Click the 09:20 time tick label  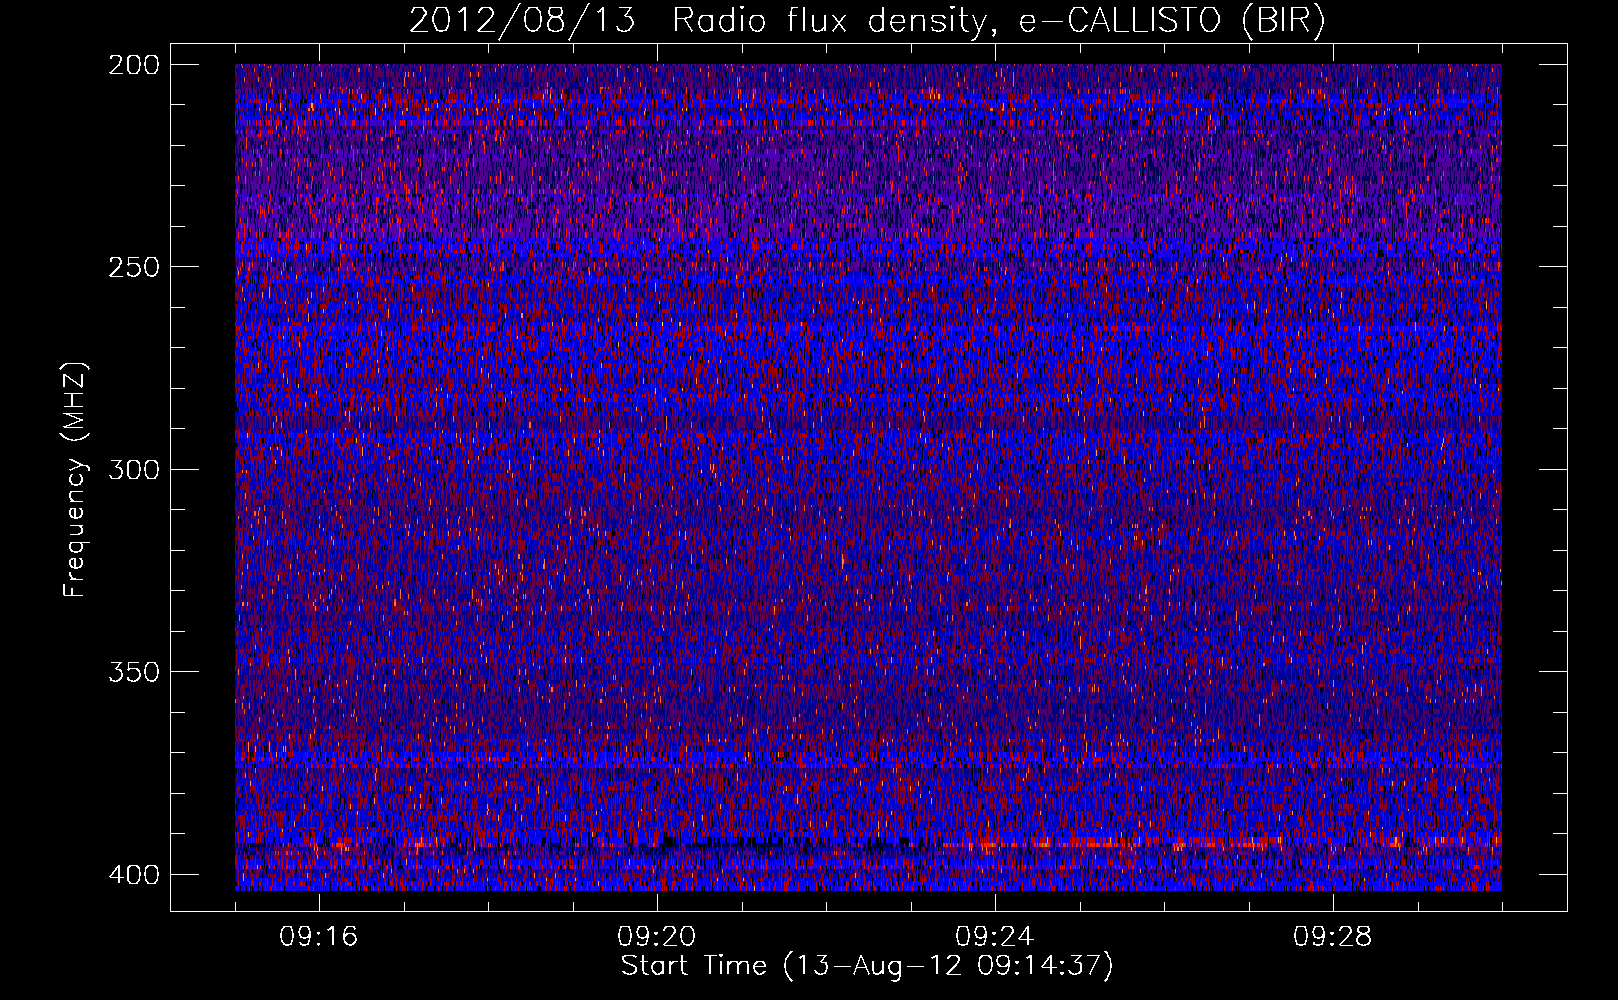click(x=657, y=937)
